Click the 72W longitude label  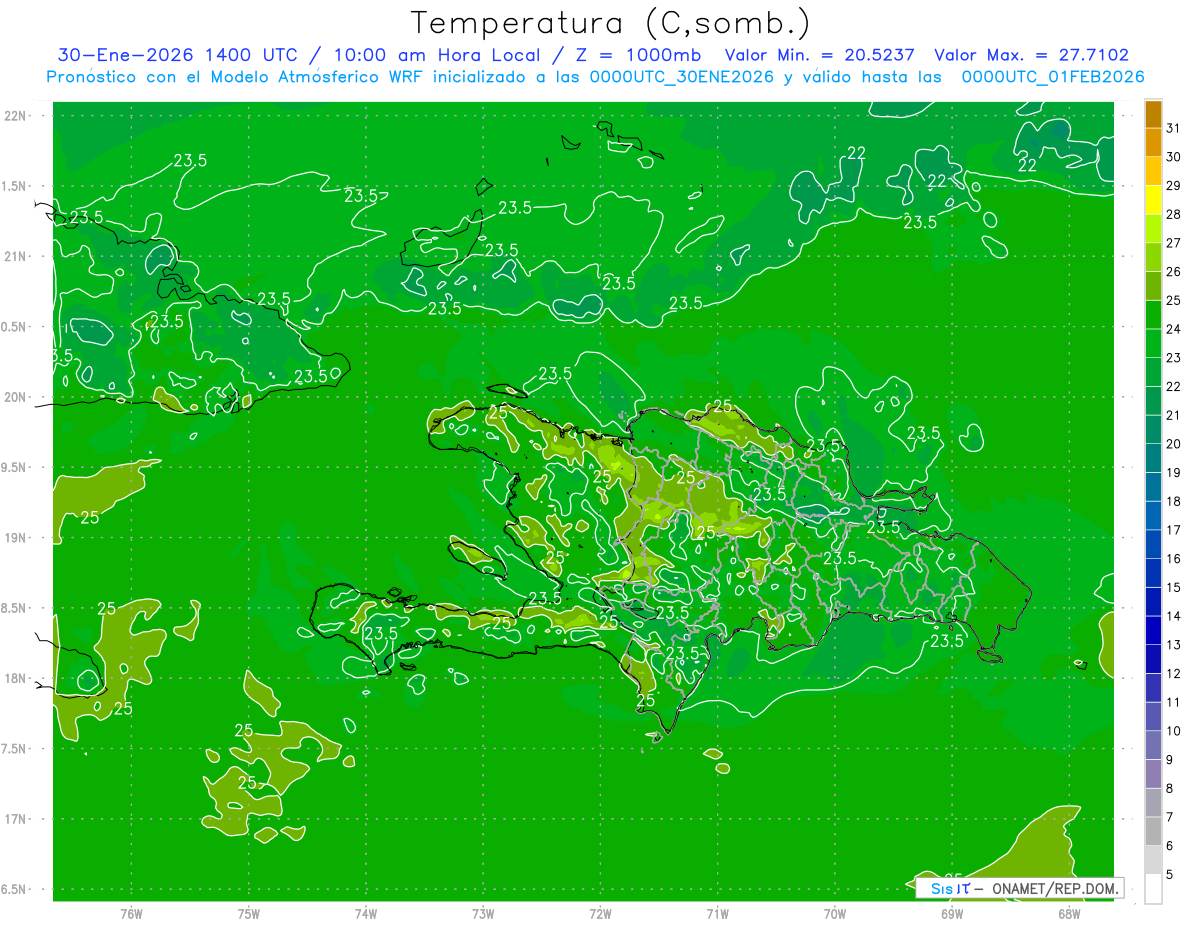pyautogui.click(x=600, y=914)
